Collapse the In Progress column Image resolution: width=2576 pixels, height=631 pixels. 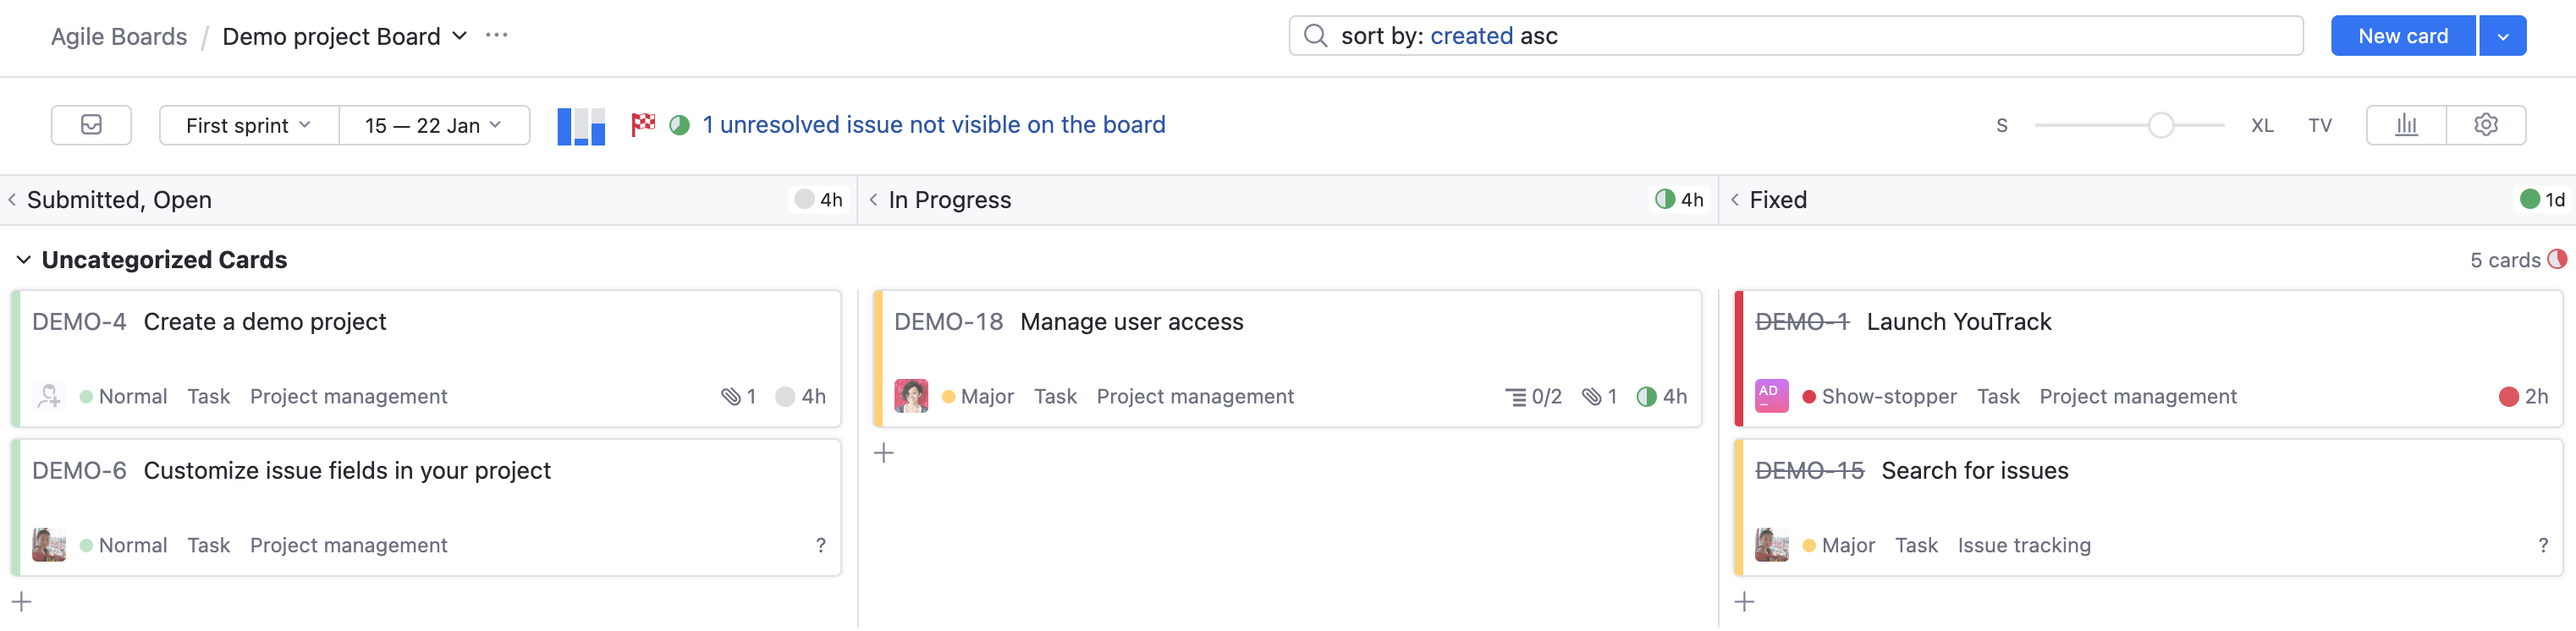[873, 200]
